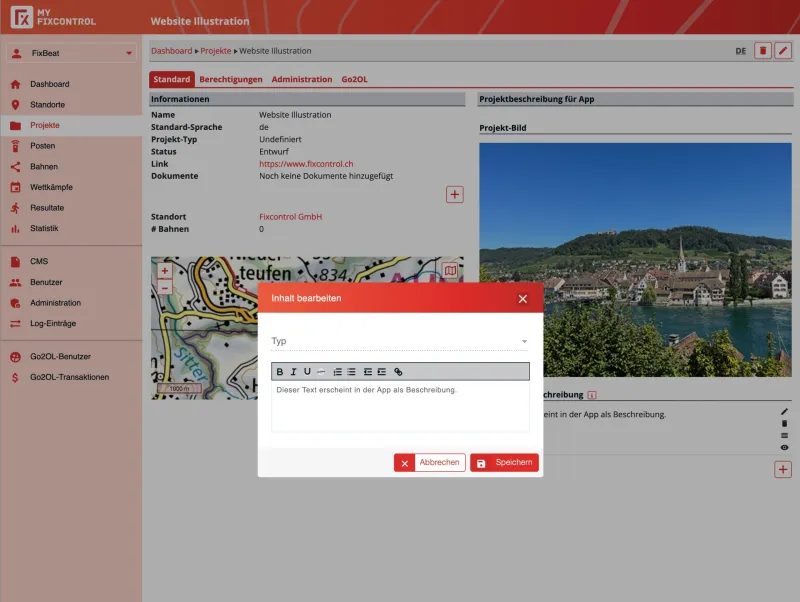The width and height of the screenshot is (800, 602).
Task: Toggle bold formatting in the editor
Action: pyautogui.click(x=280, y=372)
